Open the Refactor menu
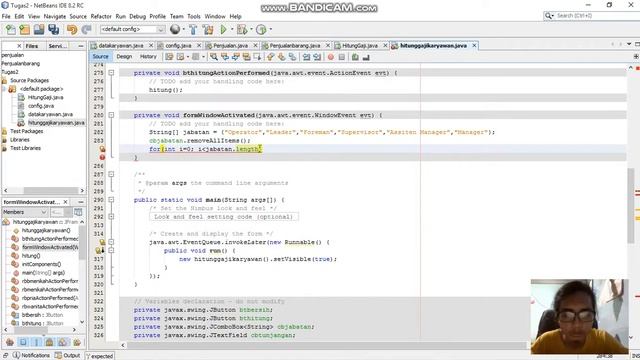Screen dimensions: 640x360 click(x=101, y=16)
